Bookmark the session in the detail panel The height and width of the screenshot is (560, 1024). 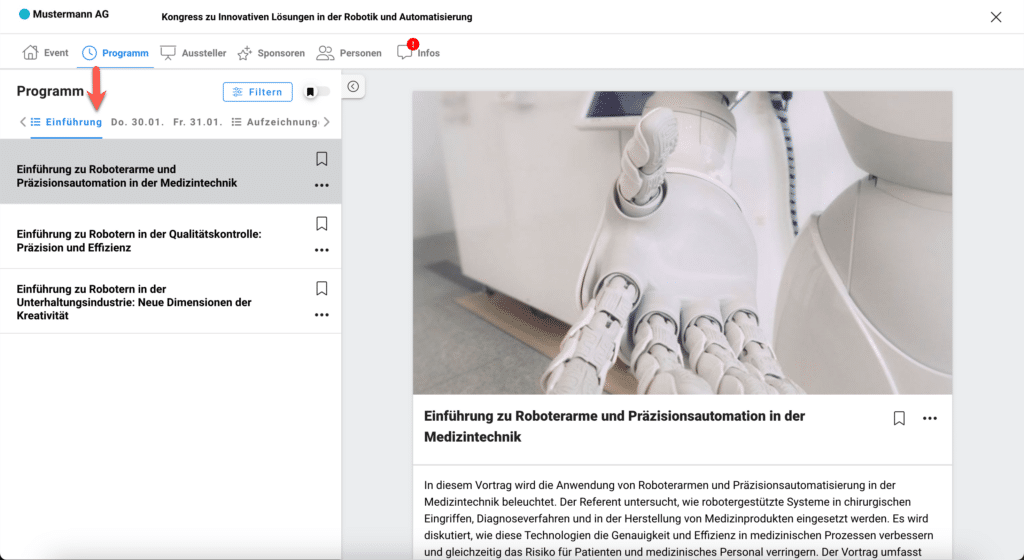(x=899, y=418)
